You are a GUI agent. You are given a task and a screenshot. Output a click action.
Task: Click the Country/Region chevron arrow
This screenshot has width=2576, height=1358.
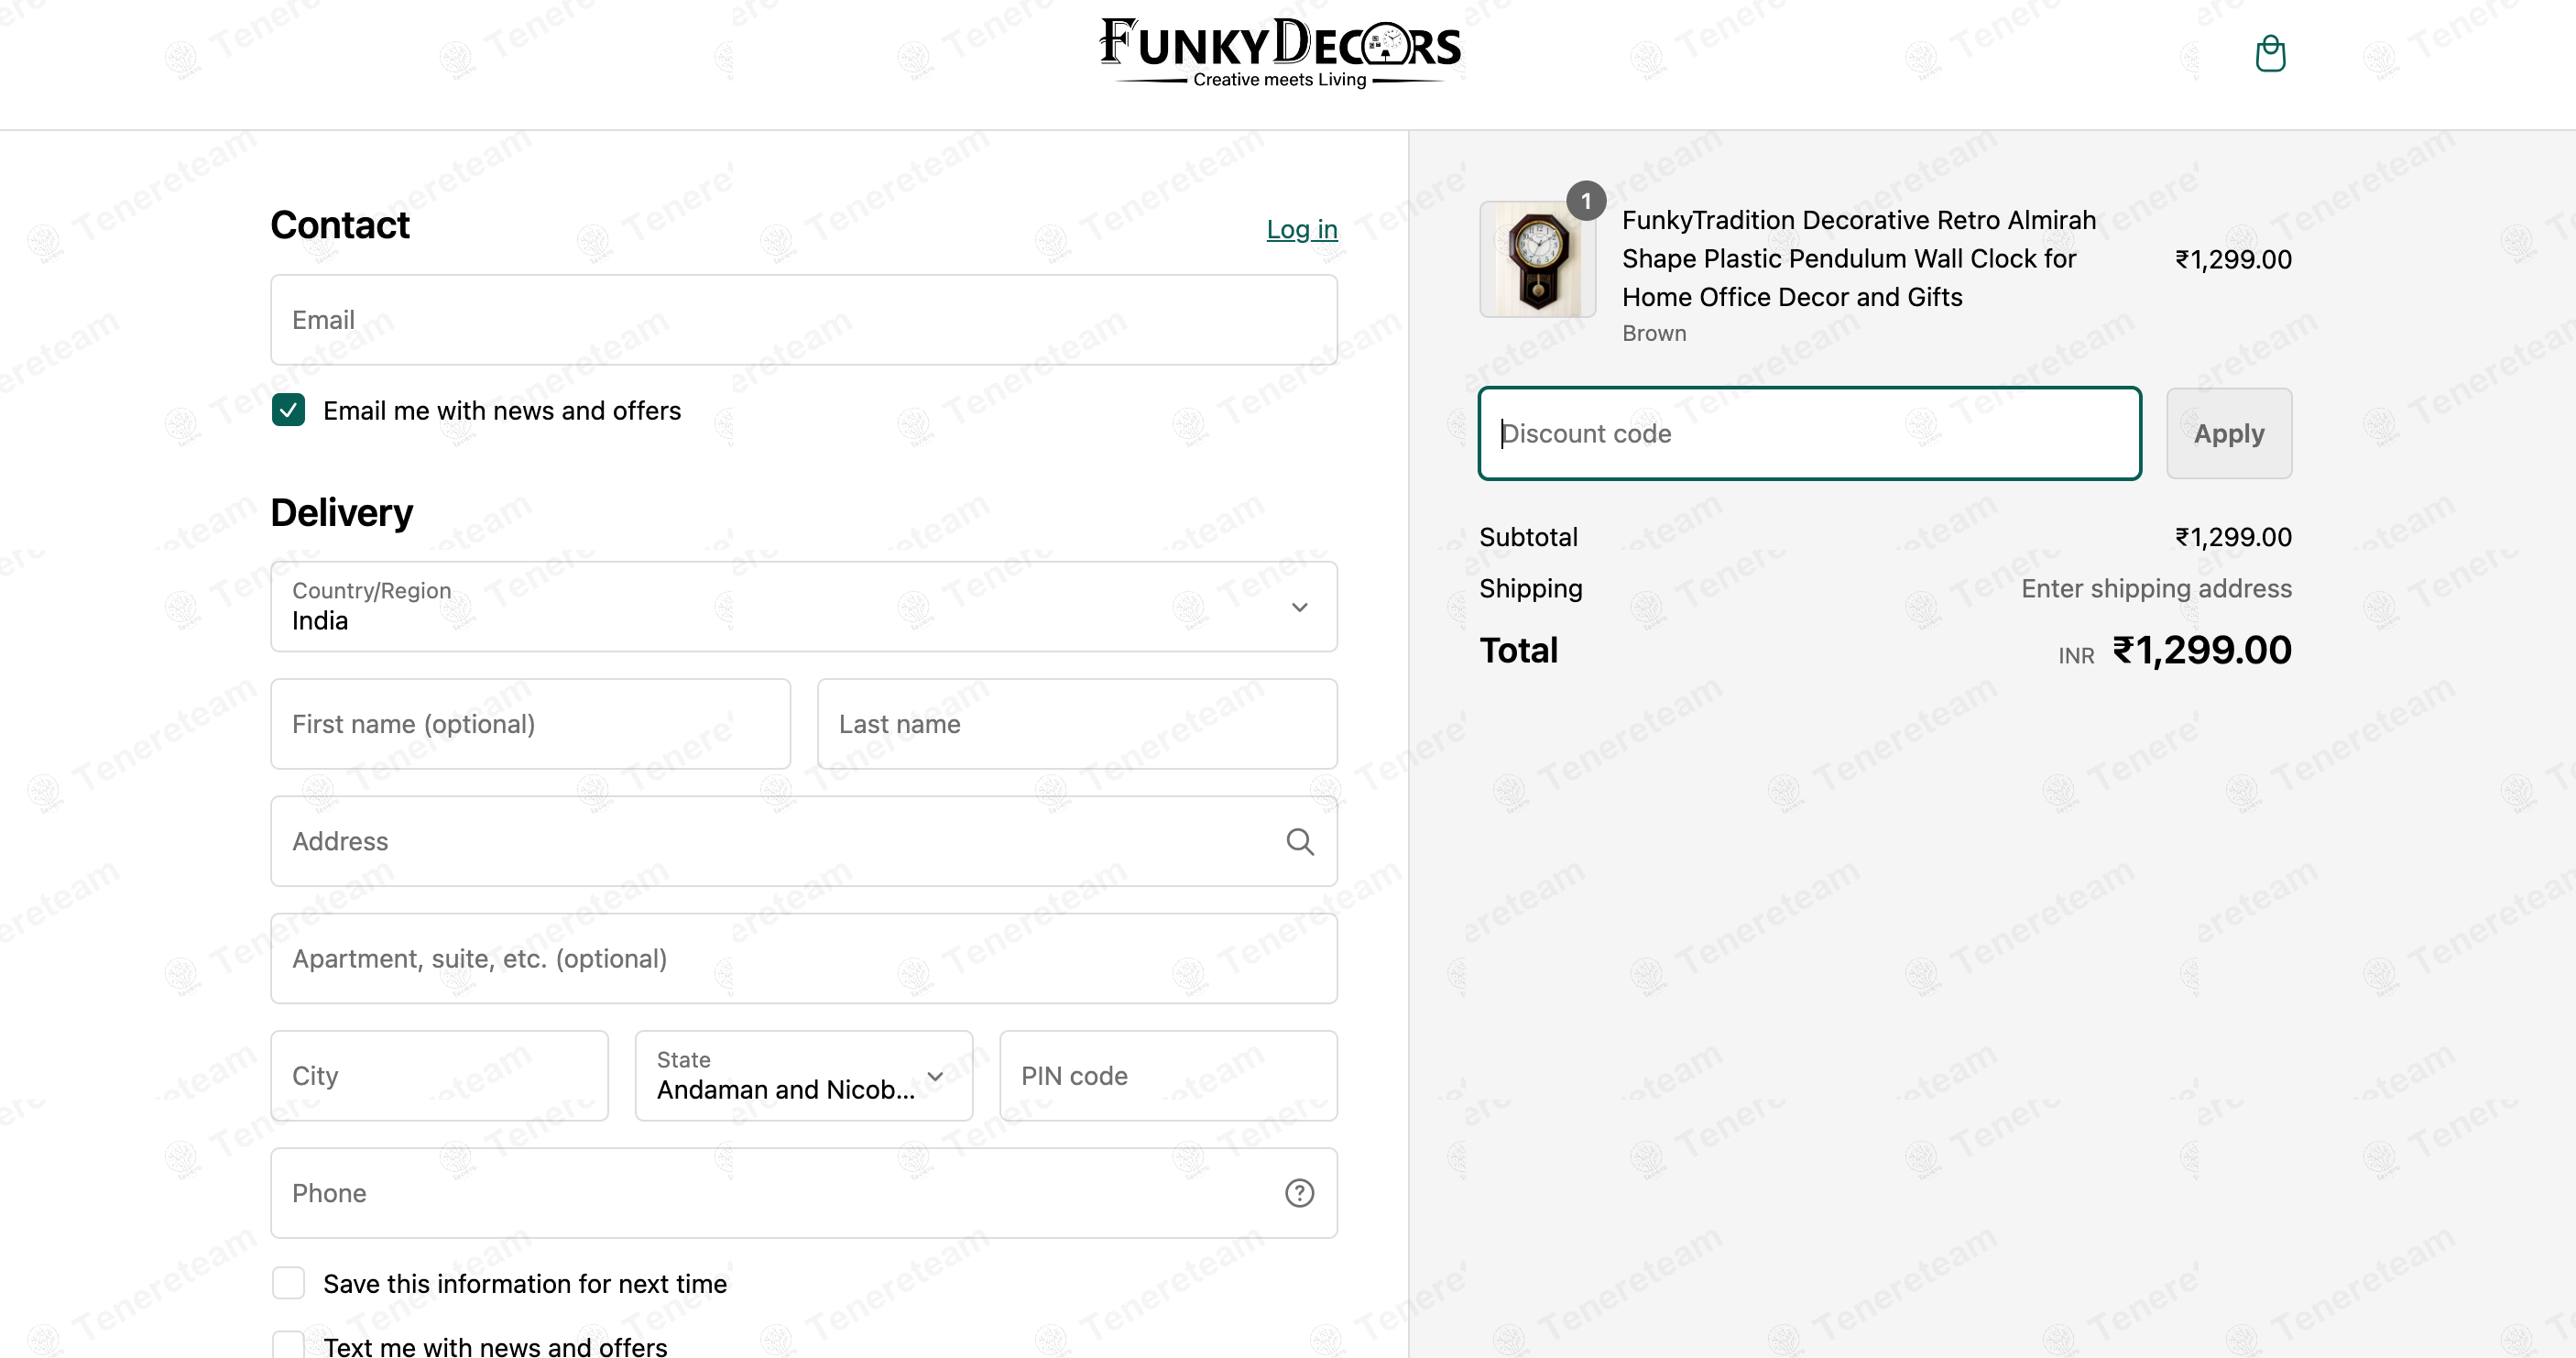(1299, 607)
